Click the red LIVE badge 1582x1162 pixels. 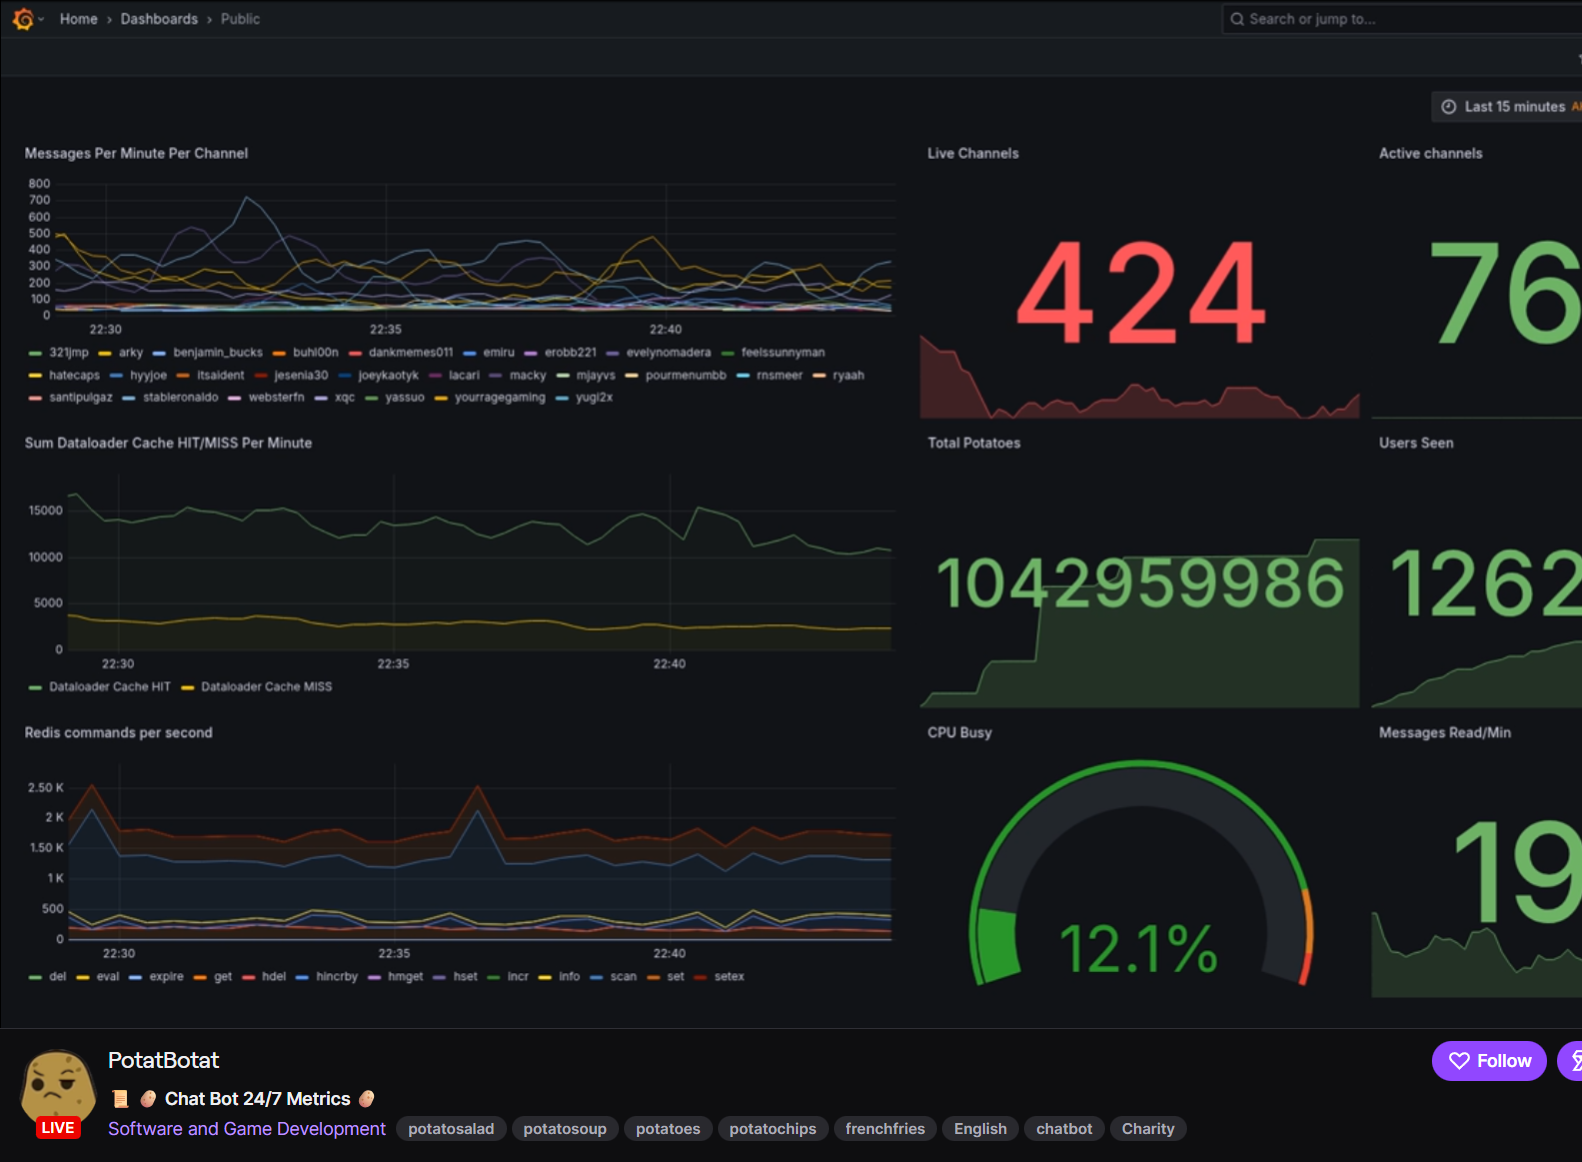(x=57, y=1128)
